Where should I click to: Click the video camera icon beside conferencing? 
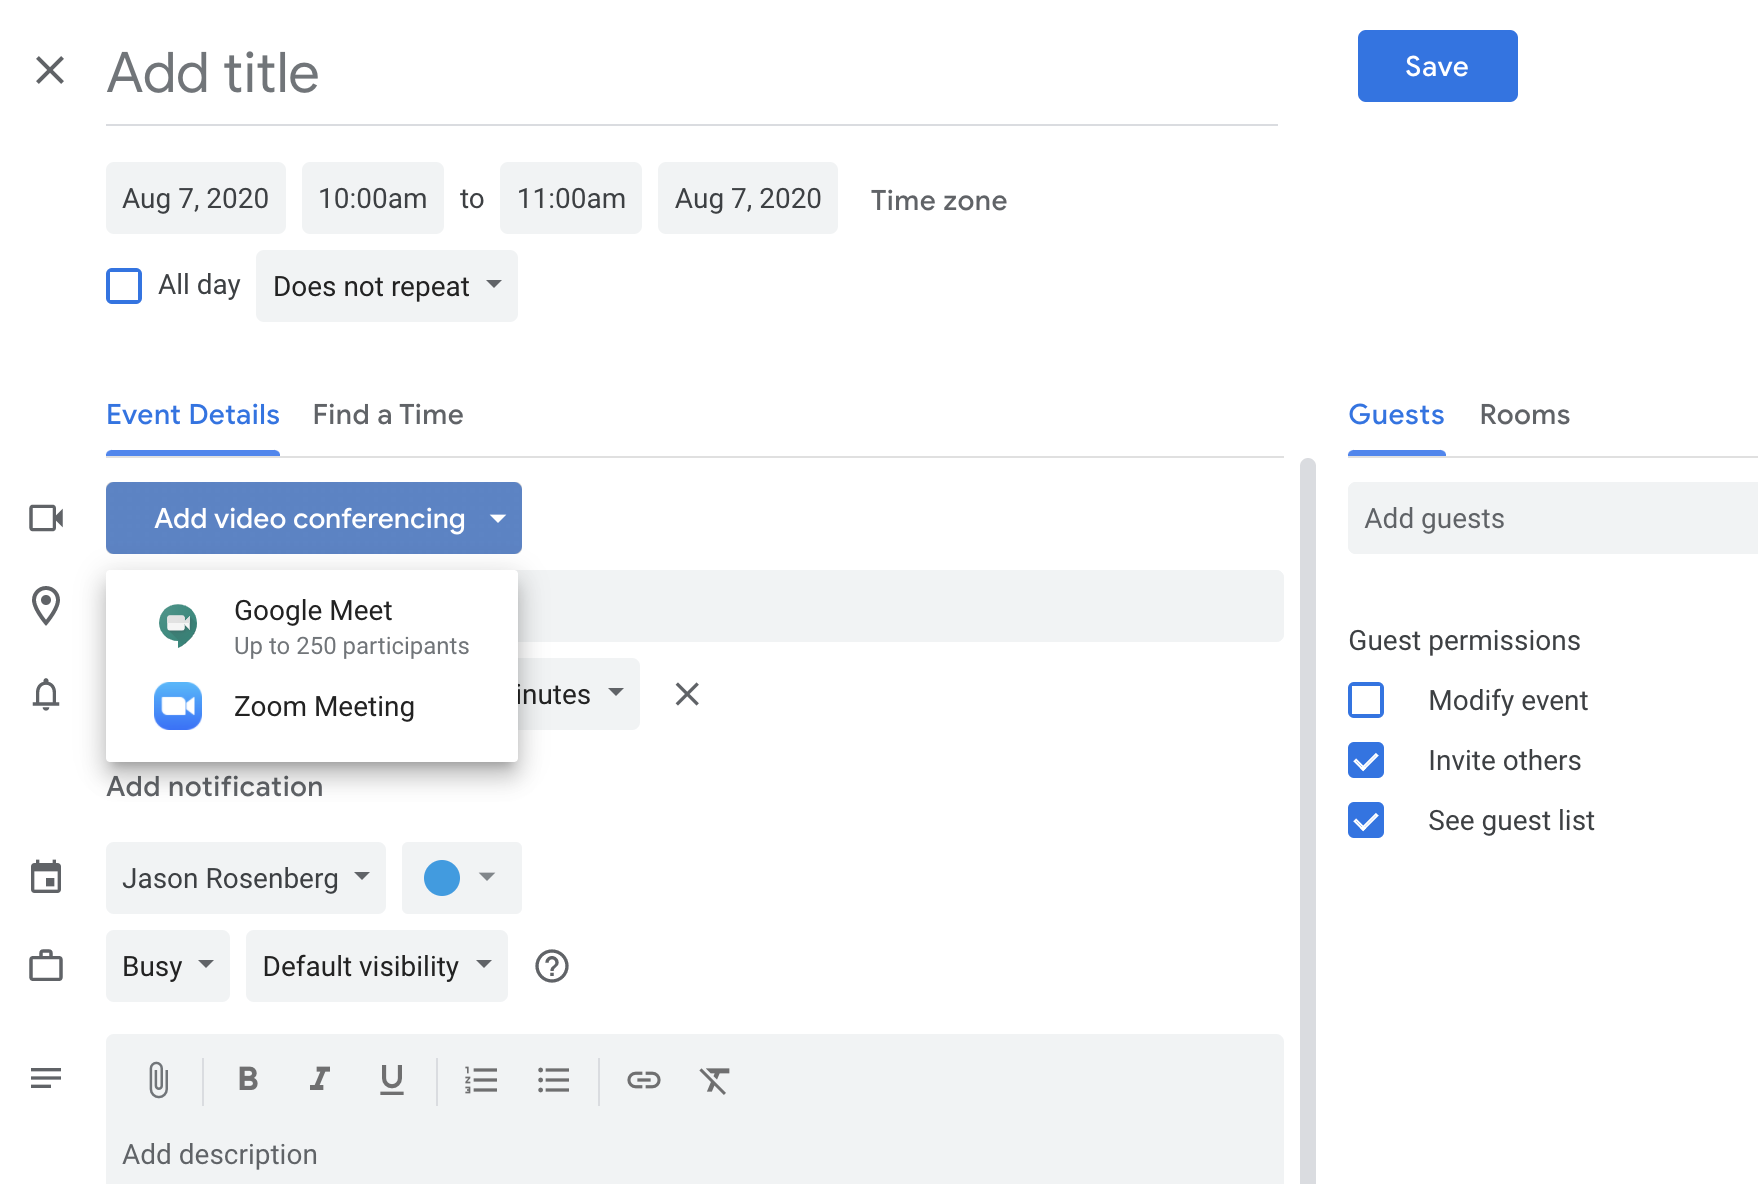[46, 518]
